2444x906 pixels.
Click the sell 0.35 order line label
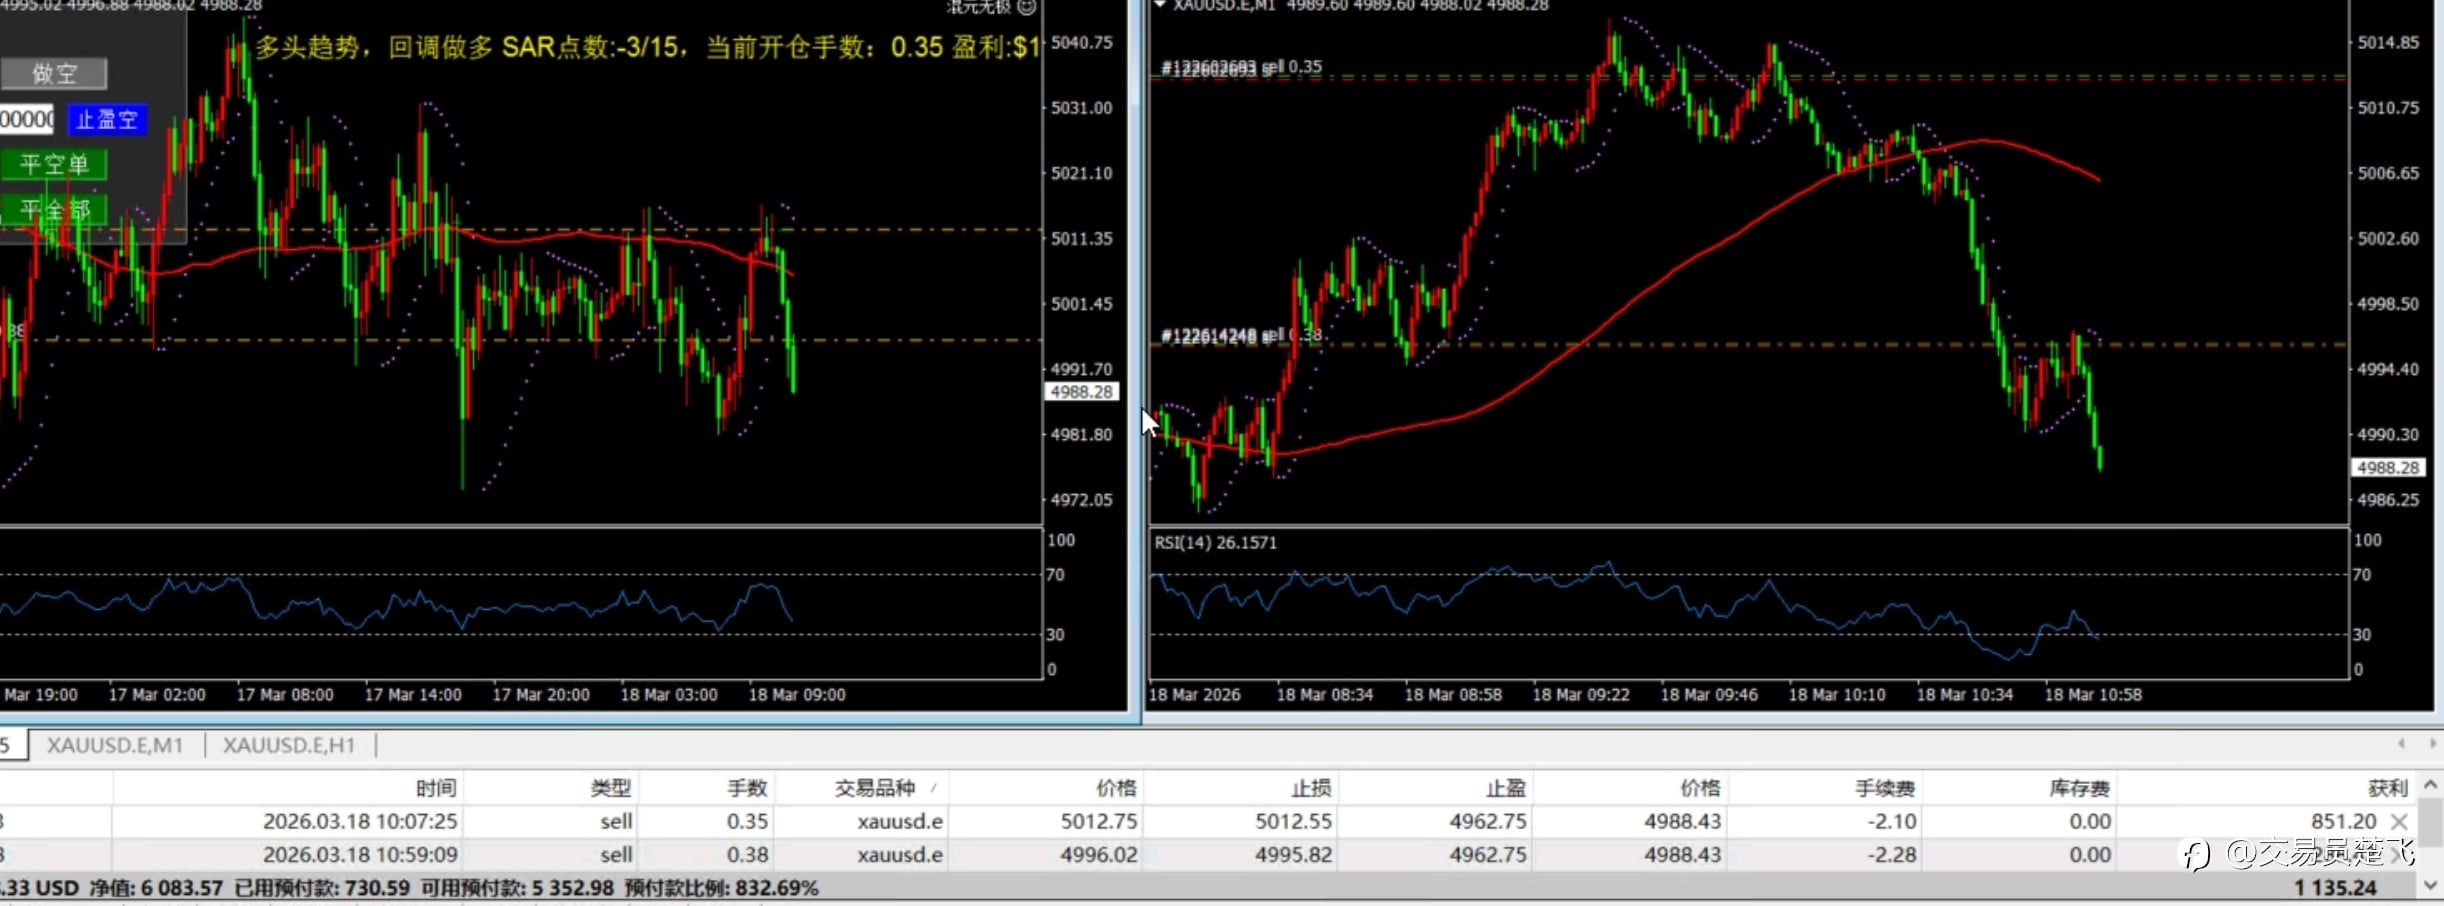pyautogui.click(x=1241, y=67)
